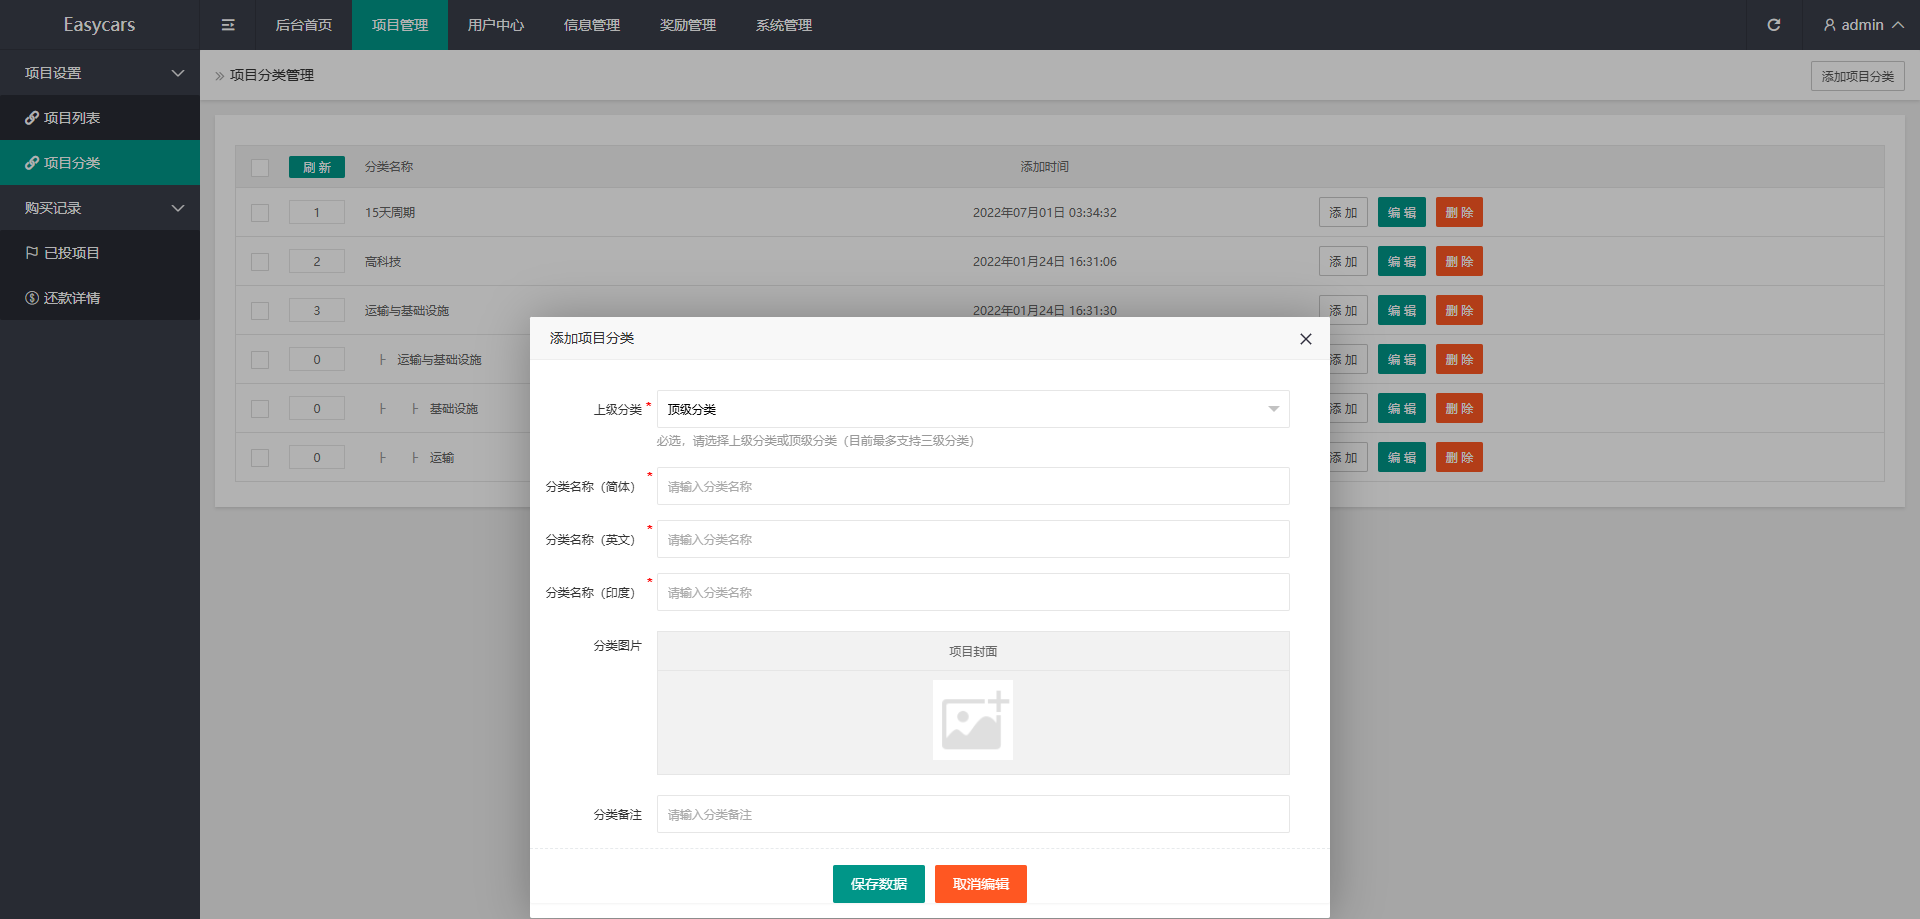Click the 保存数据 button
Viewport: 1920px width, 919px height.
tap(878, 884)
